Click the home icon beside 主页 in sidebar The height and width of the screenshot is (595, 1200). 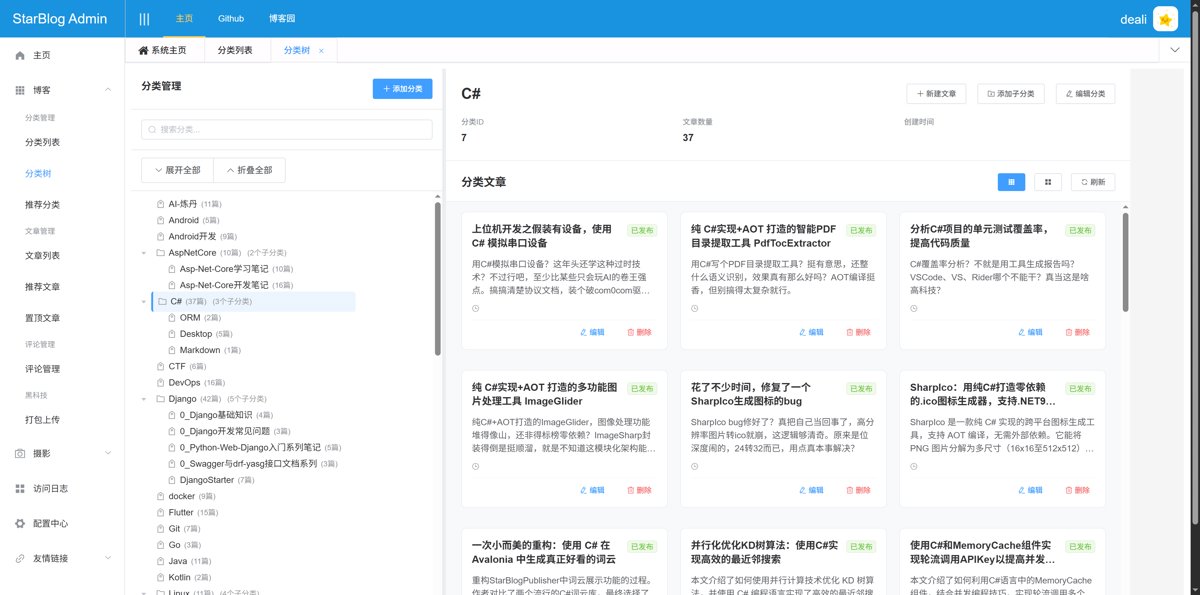[x=20, y=56]
